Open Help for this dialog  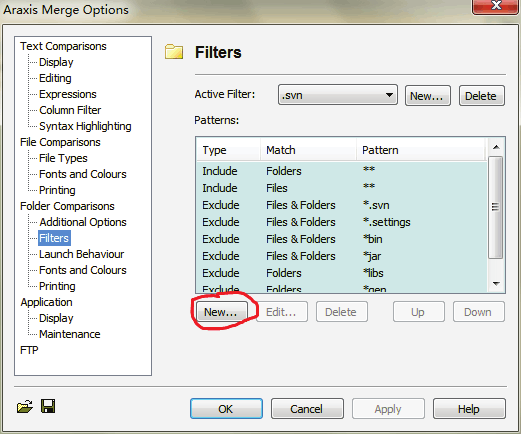469,408
